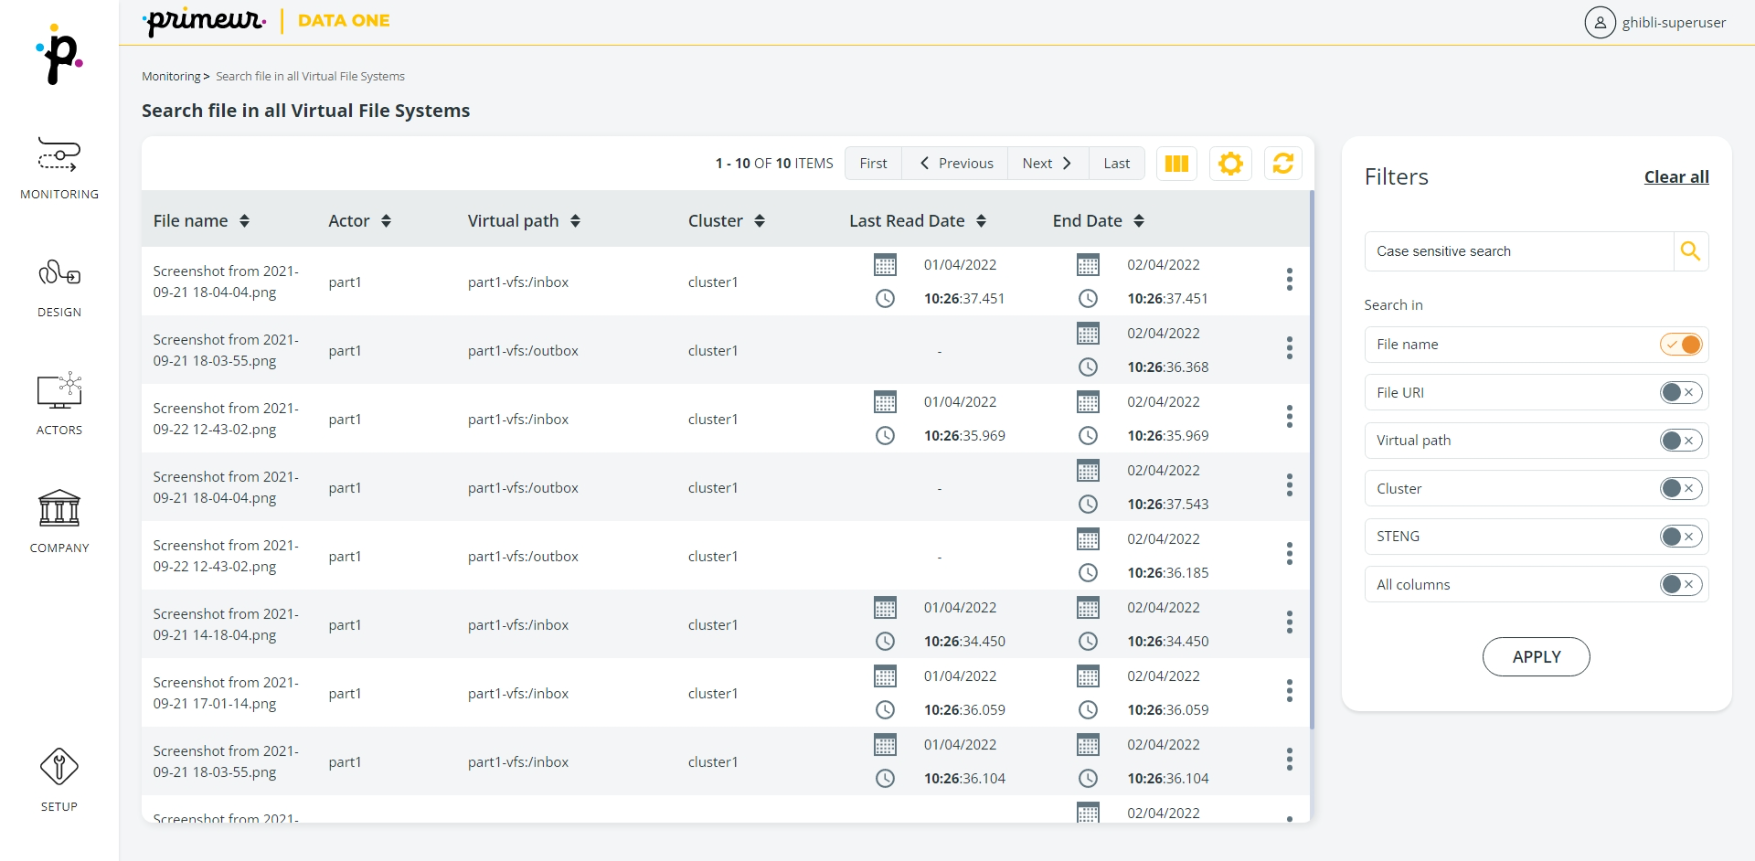Select file name Screenshot from 2021-09-21 14-18-04.png
Image resolution: width=1755 pixels, height=861 pixels.
click(x=226, y=624)
